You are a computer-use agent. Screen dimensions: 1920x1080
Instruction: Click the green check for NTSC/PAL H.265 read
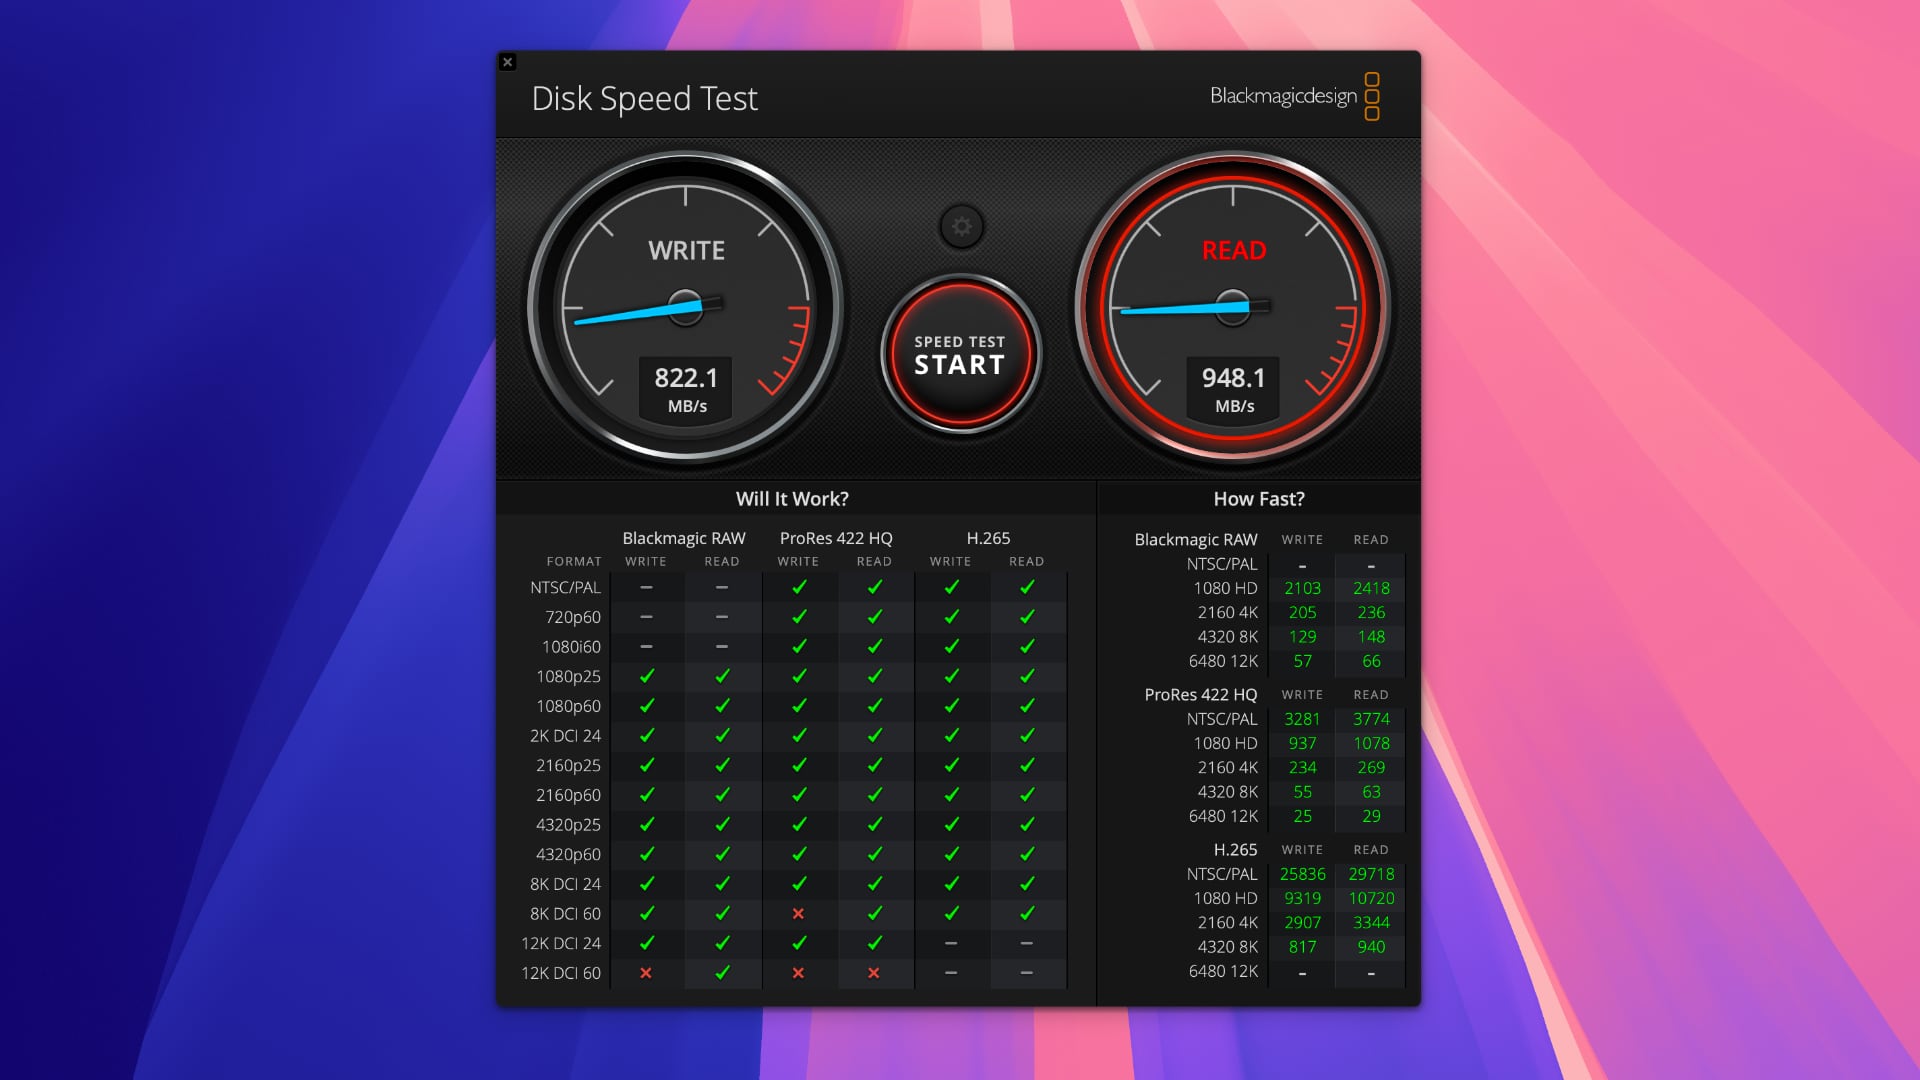point(1027,588)
